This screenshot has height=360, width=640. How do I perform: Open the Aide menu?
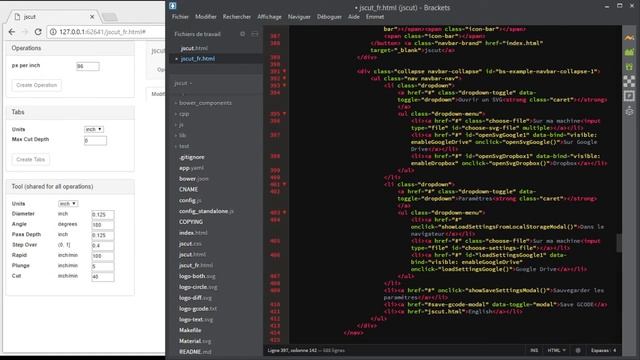[x=354, y=17]
